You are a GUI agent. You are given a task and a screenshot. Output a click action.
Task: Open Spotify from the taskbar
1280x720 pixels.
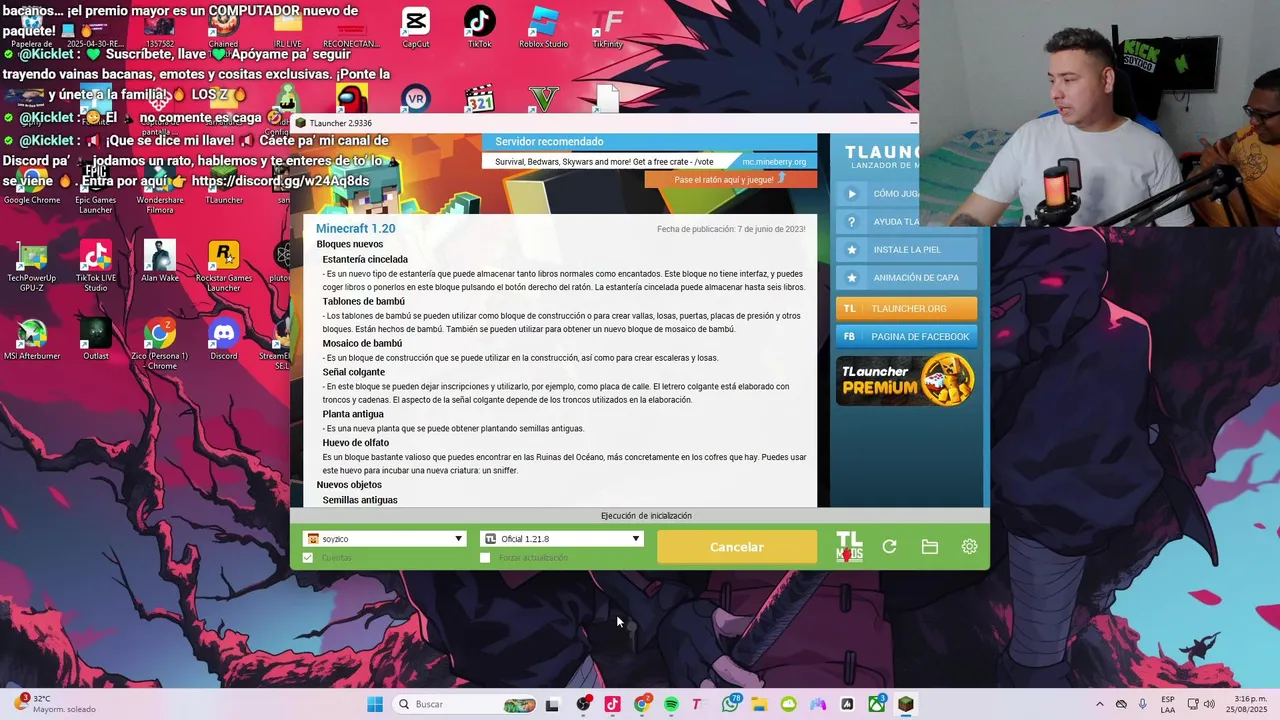671,704
